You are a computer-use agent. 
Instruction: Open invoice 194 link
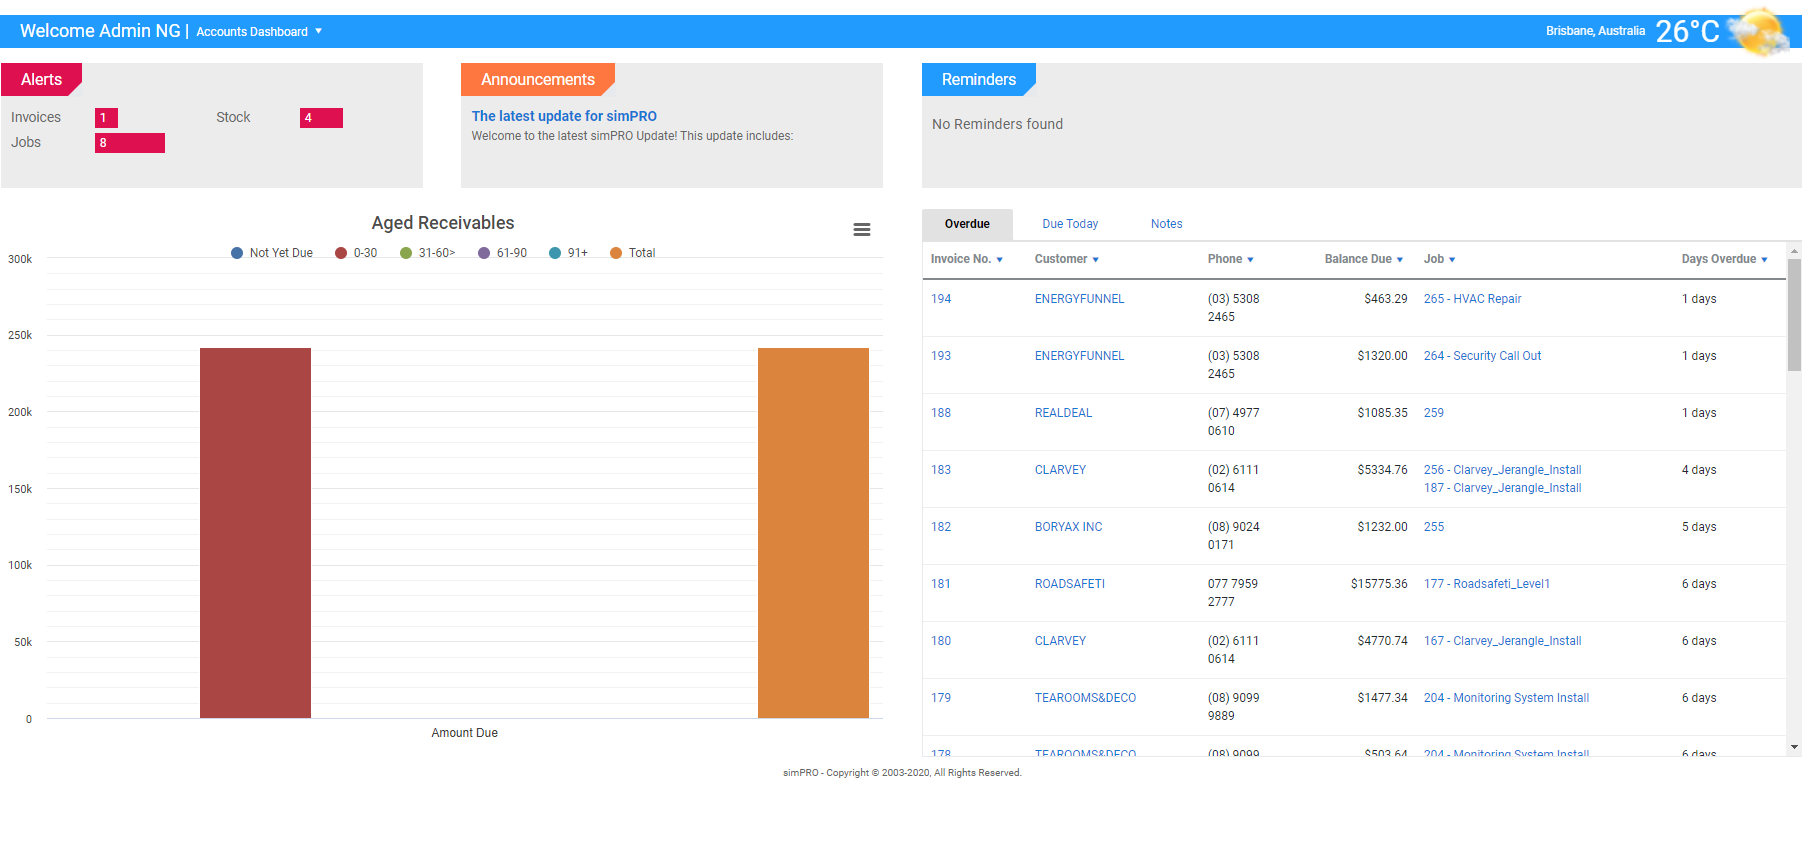point(941,299)
